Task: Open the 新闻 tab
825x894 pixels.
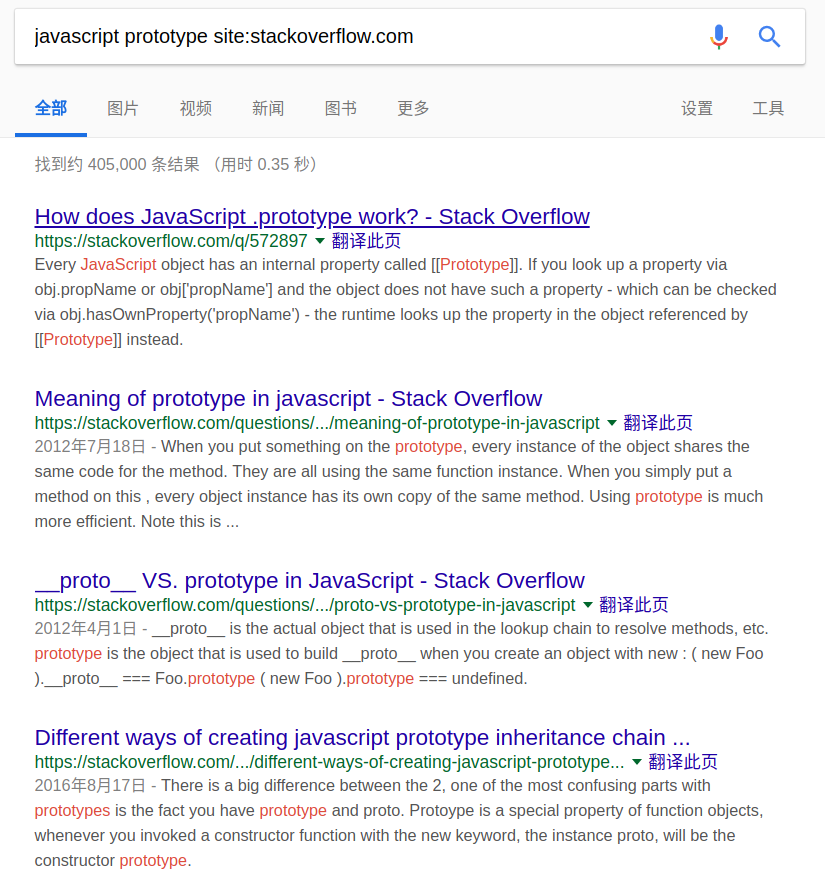Action: (268, 108)
